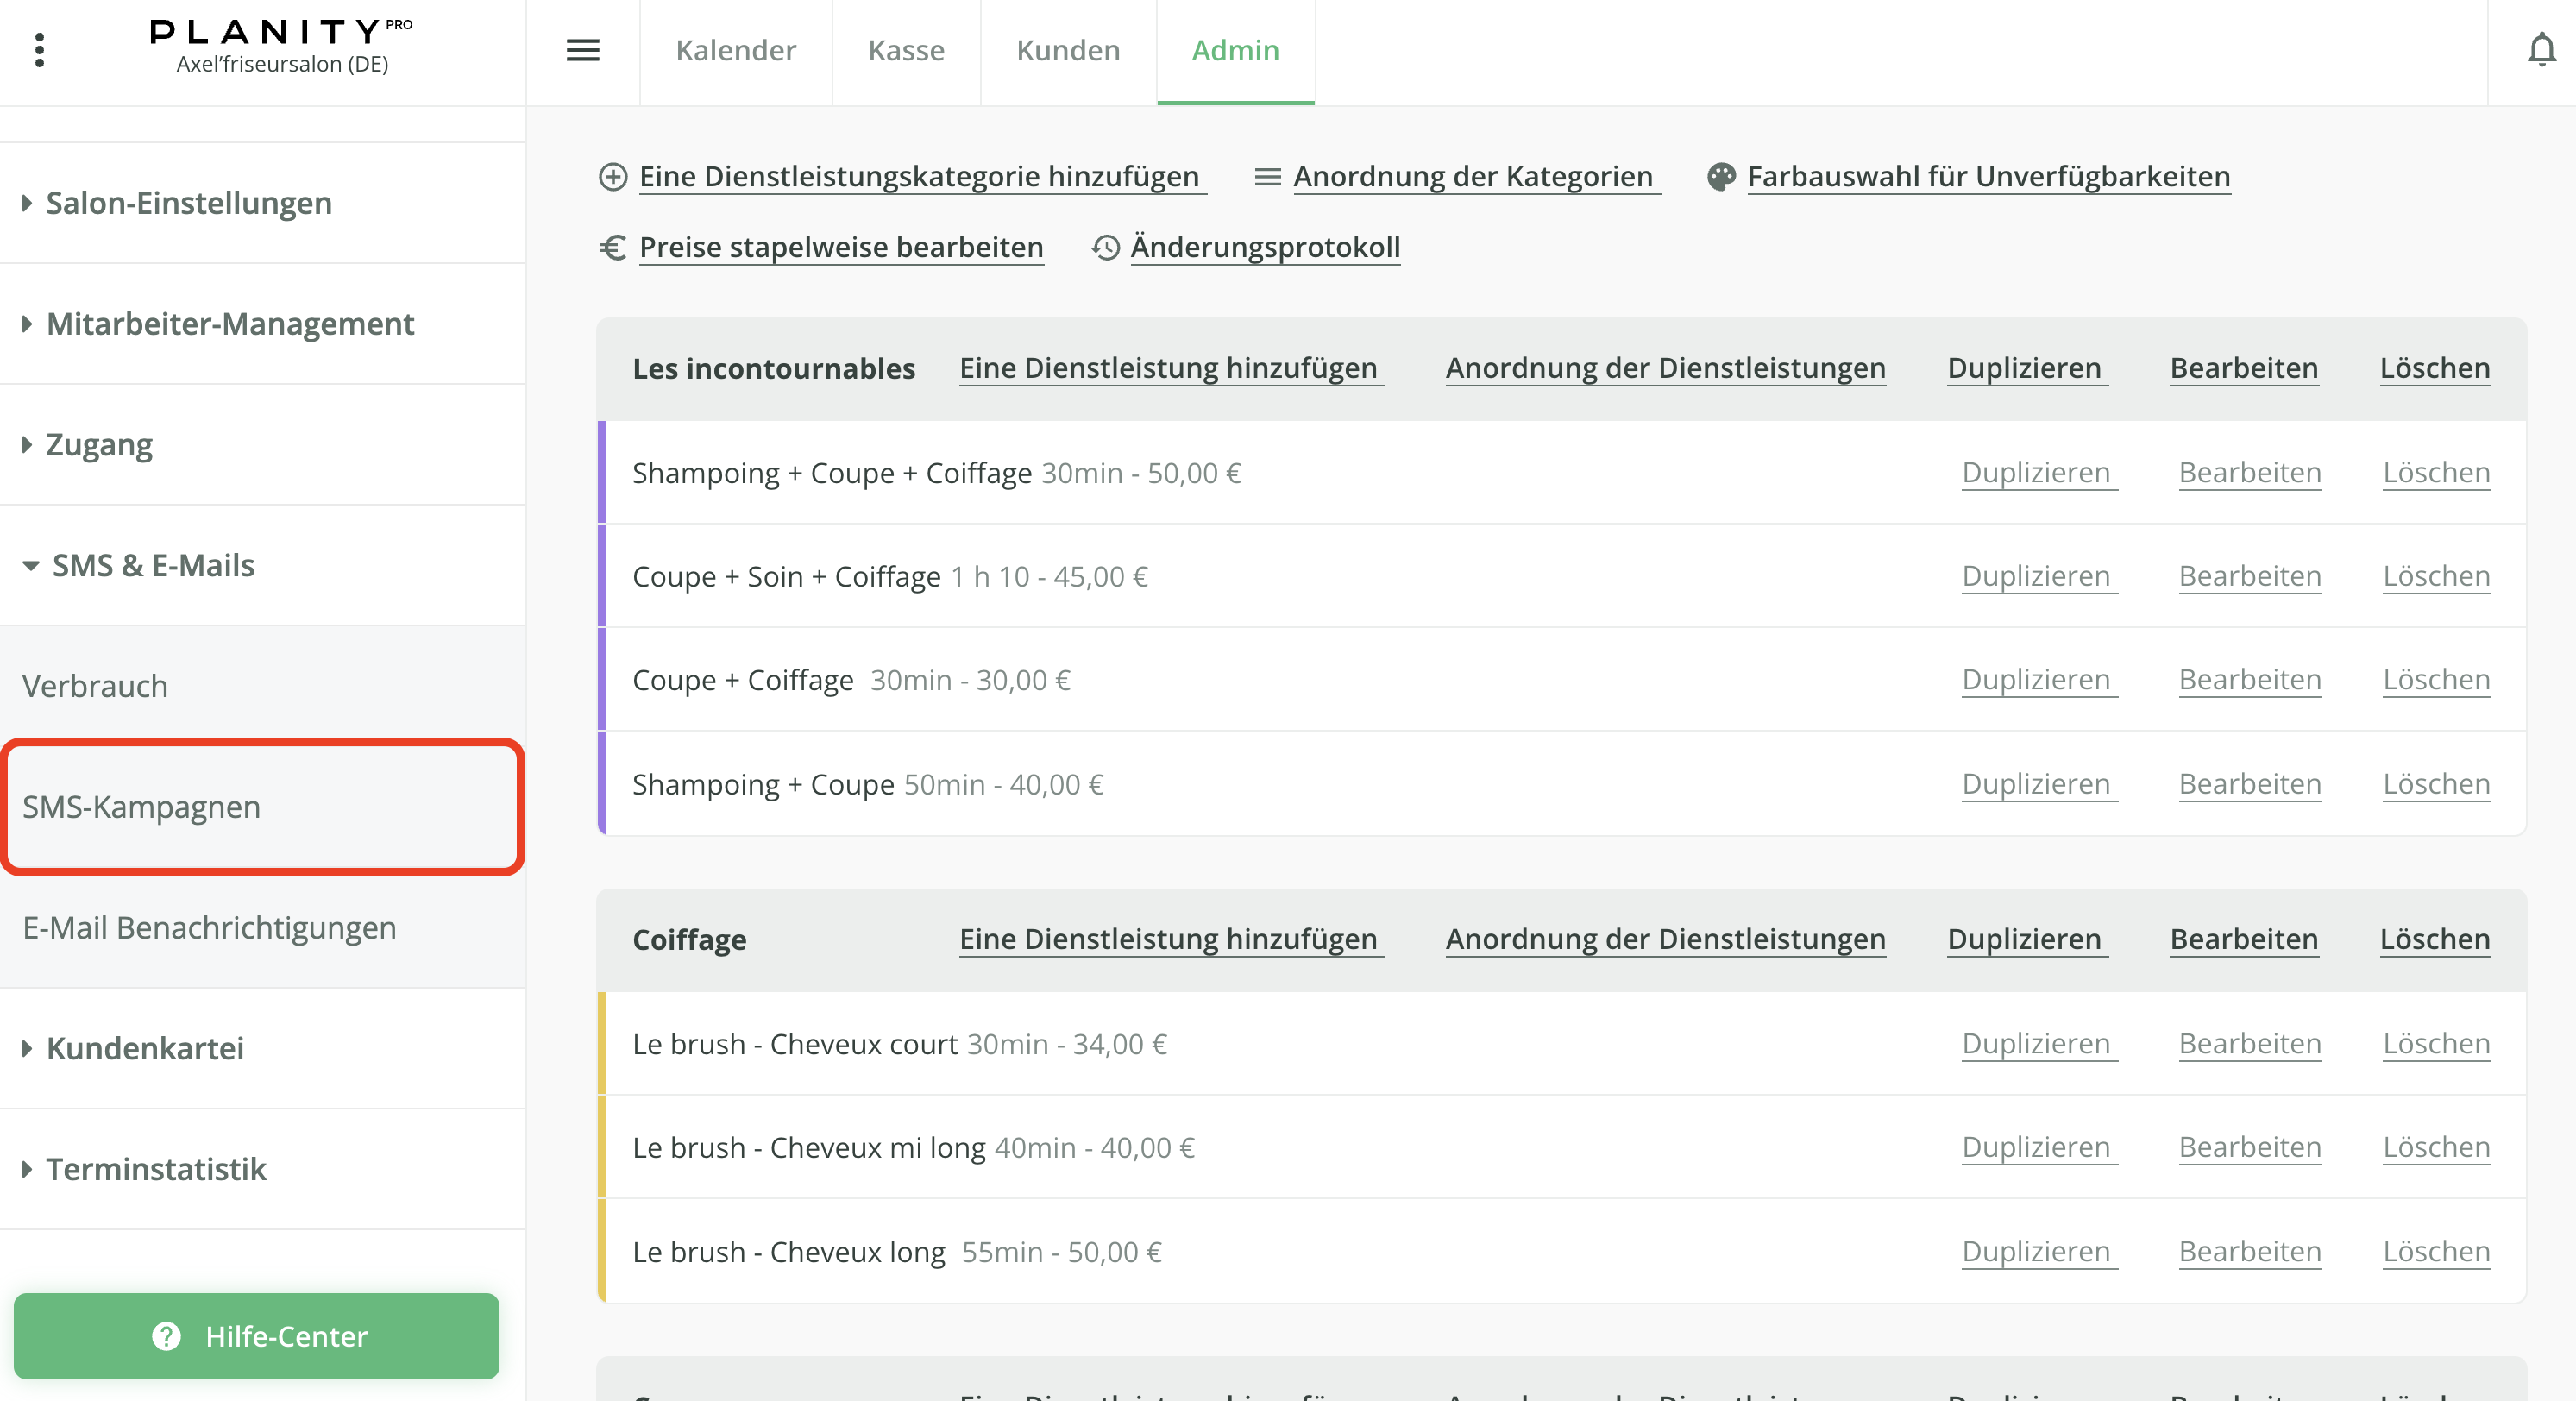Open the Farbauswahl palette icon
This screenshot has width=2576, height=1401.
[x=1721, y=176]
